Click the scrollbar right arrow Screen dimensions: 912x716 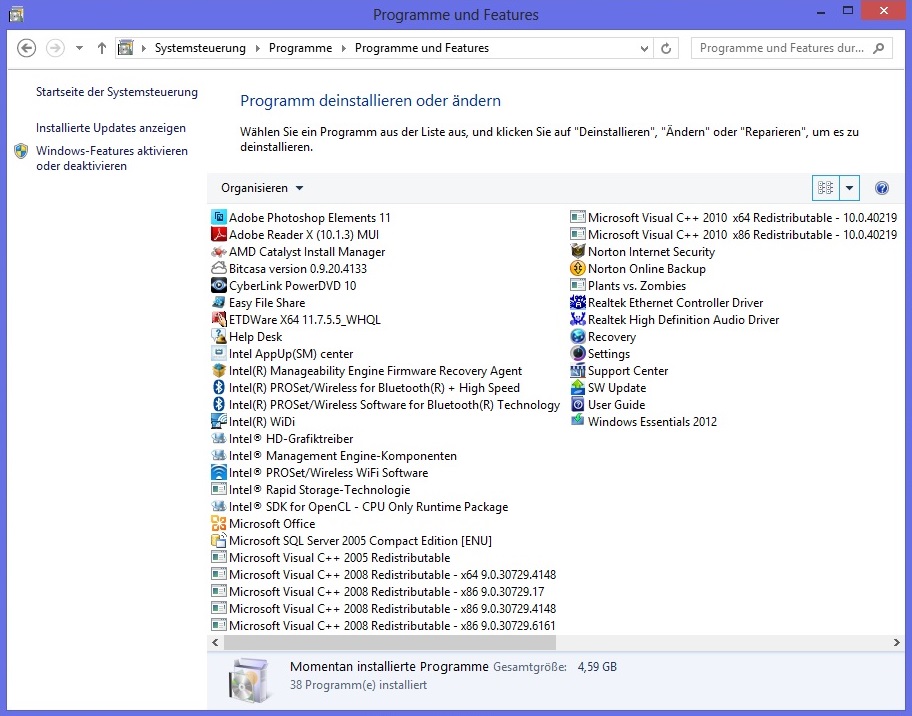(x=896, y=643)
